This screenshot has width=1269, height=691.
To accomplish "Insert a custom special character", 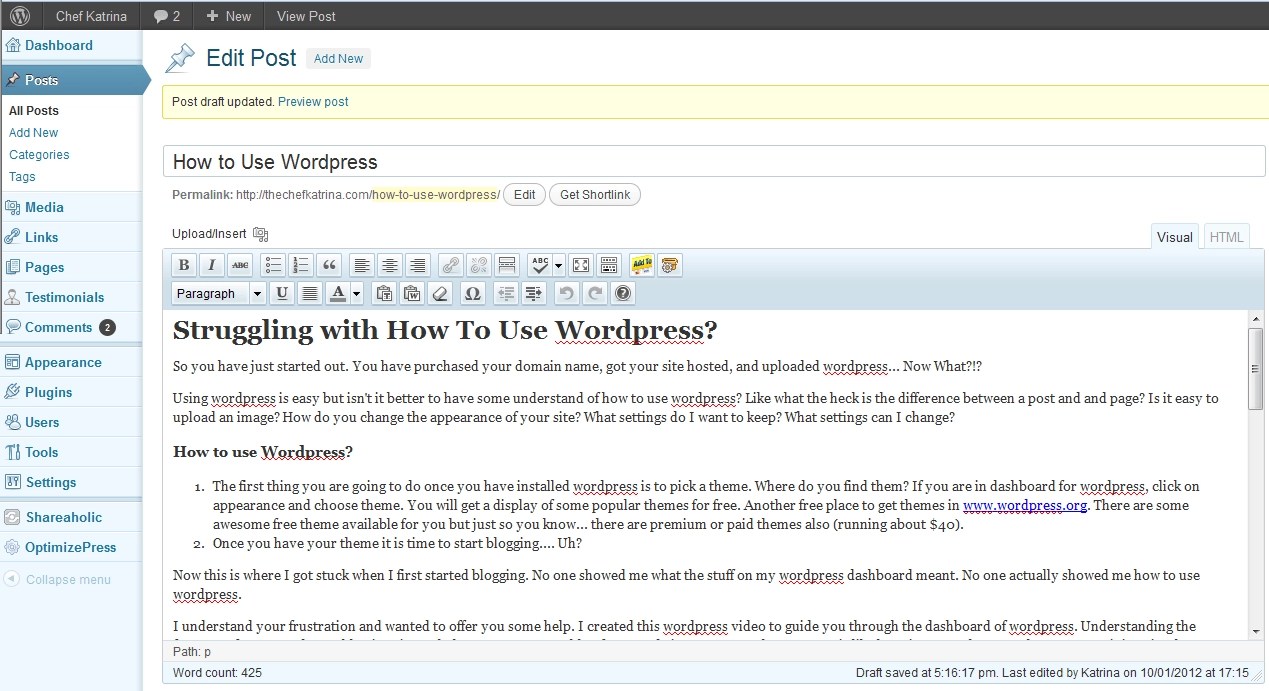I will 473,293.
